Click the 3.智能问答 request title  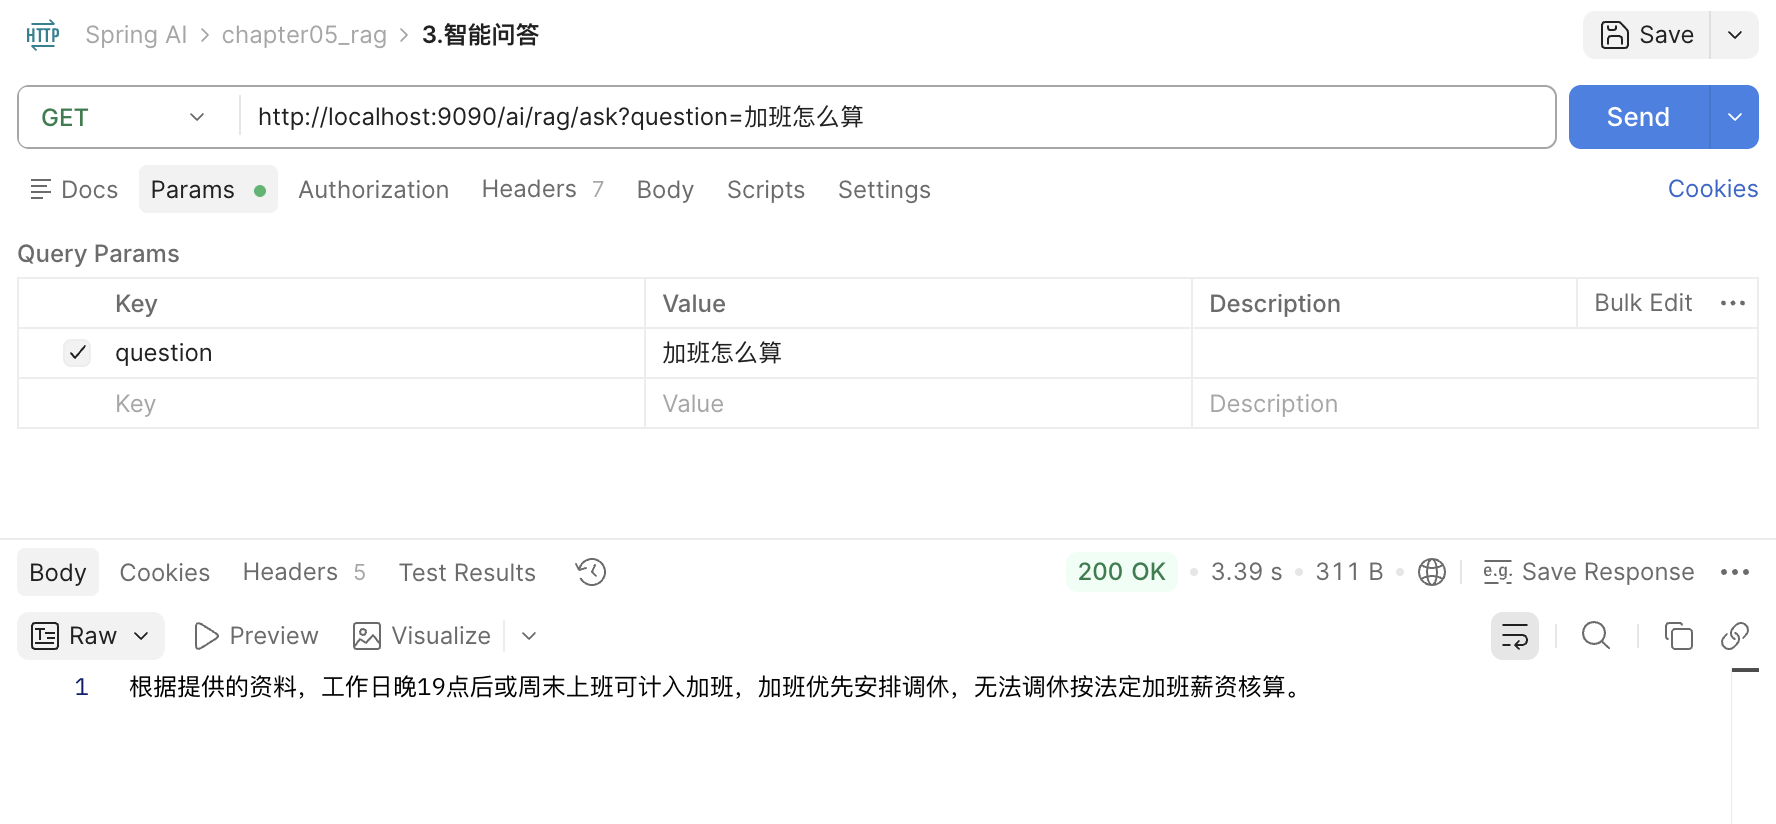point(481,35)
